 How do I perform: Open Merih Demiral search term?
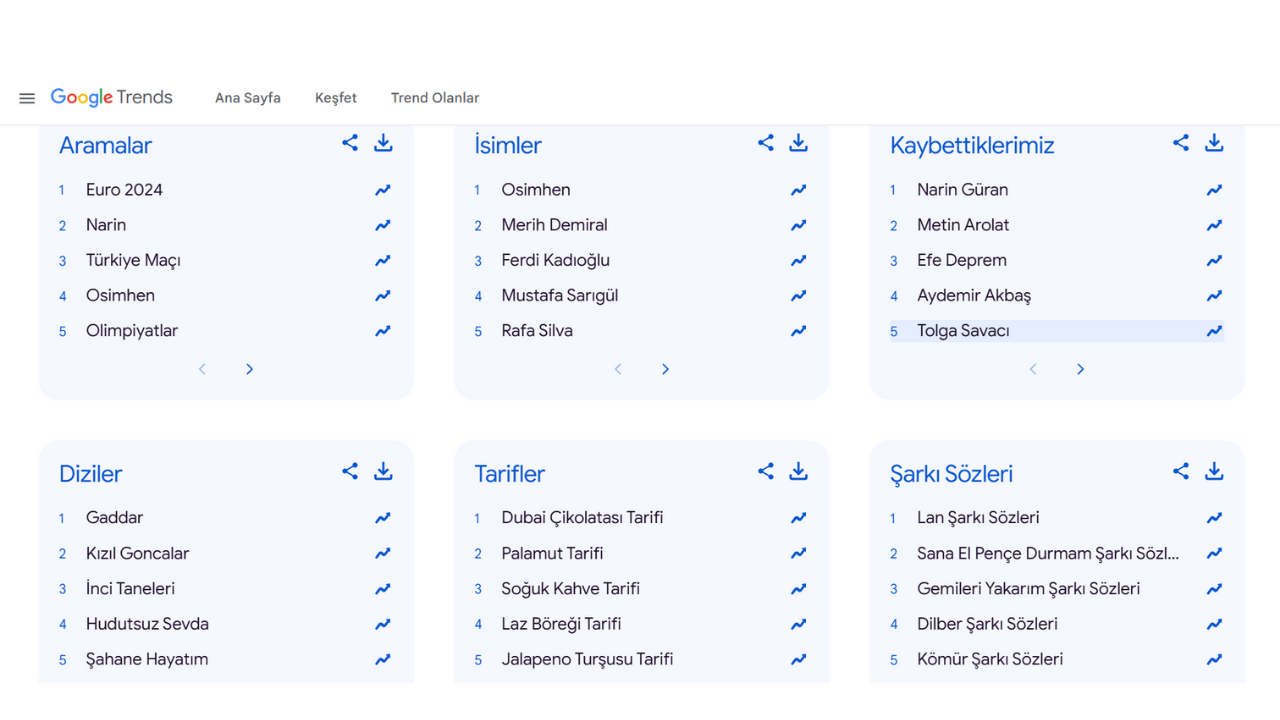click(554, 225)
